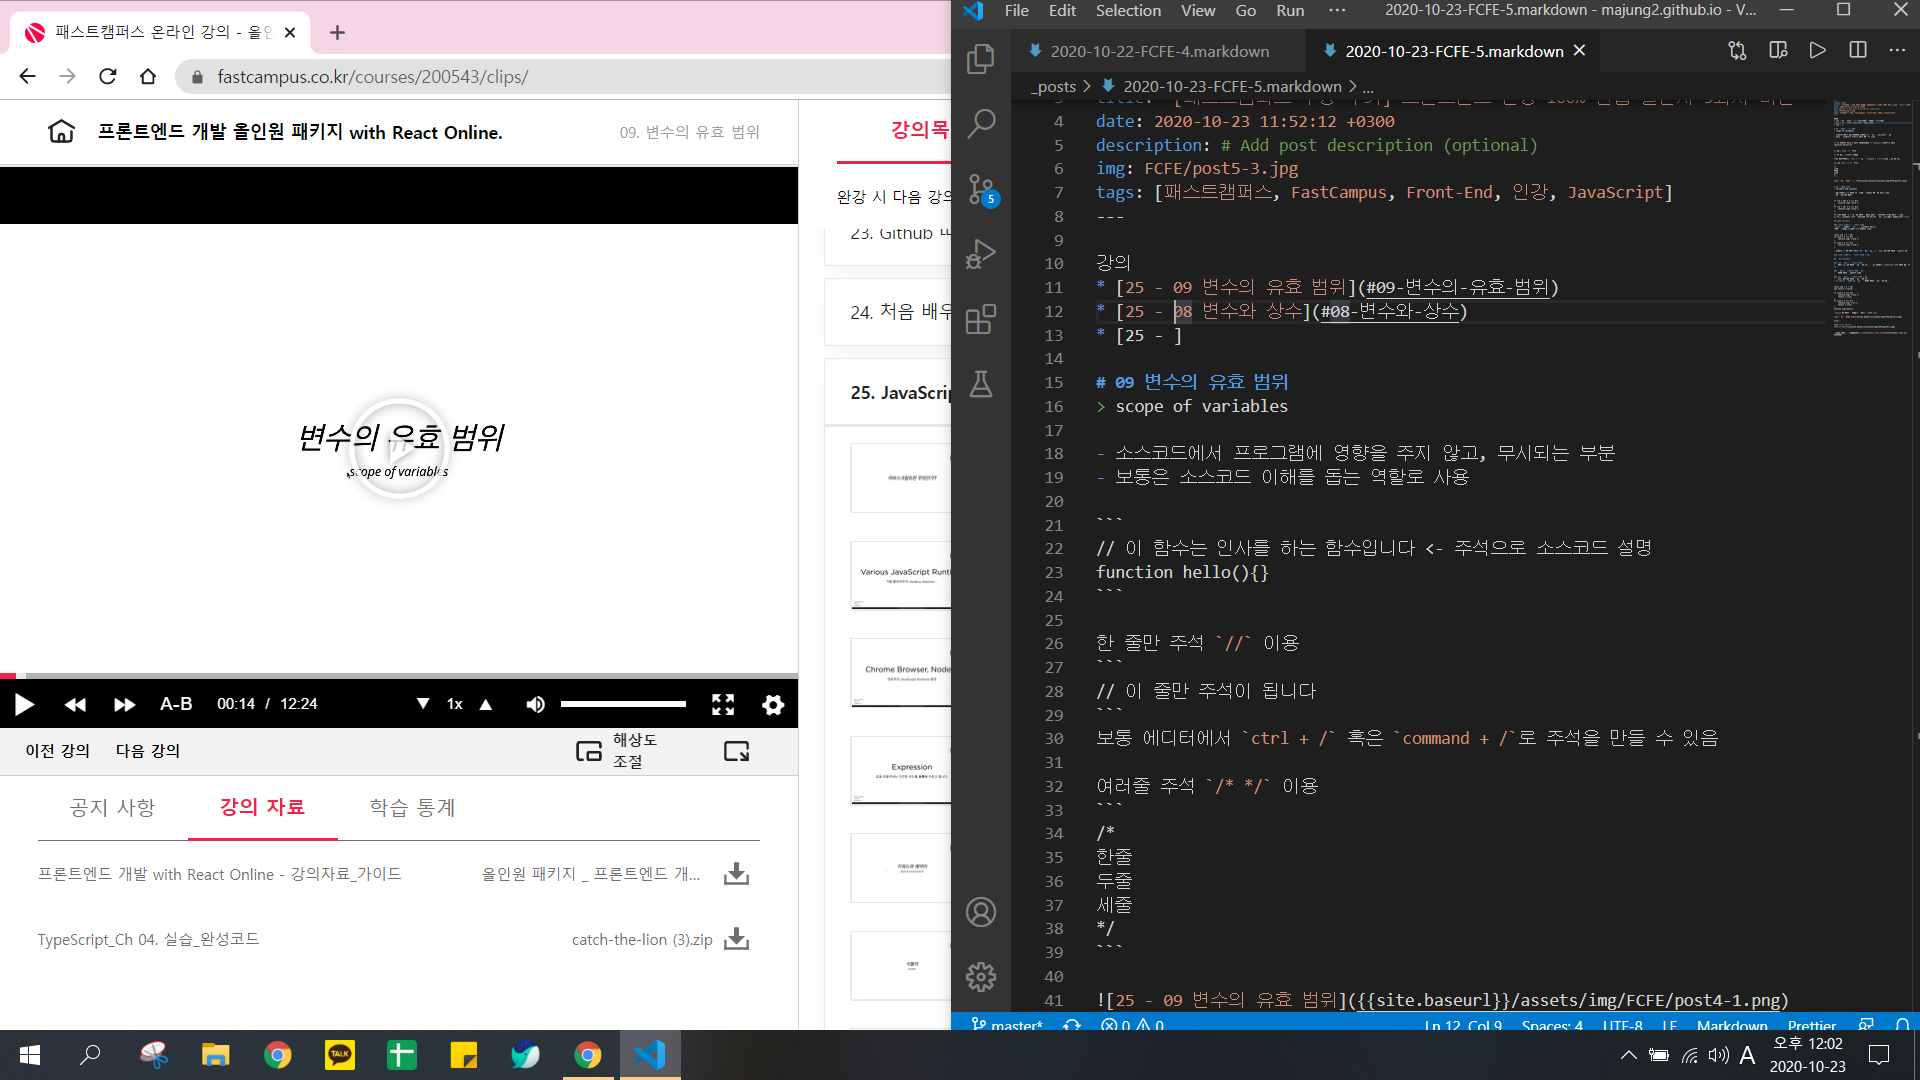
Task: Expand 25. JavaScript chapter in lecture list
Action: (888, 393)
